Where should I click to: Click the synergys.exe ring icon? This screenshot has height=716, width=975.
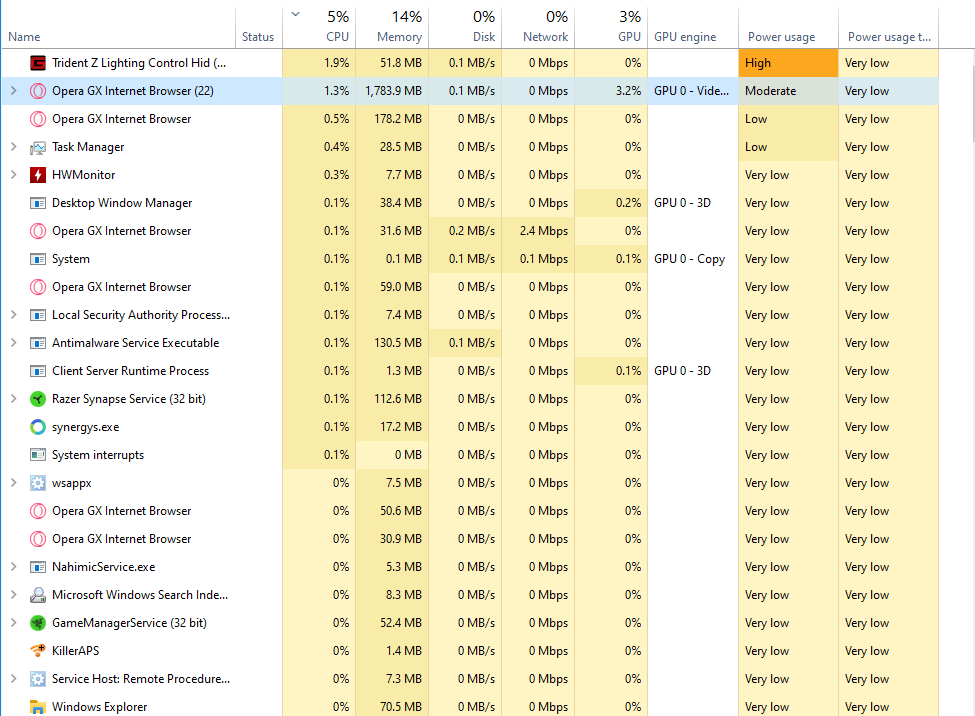(38, 427)
